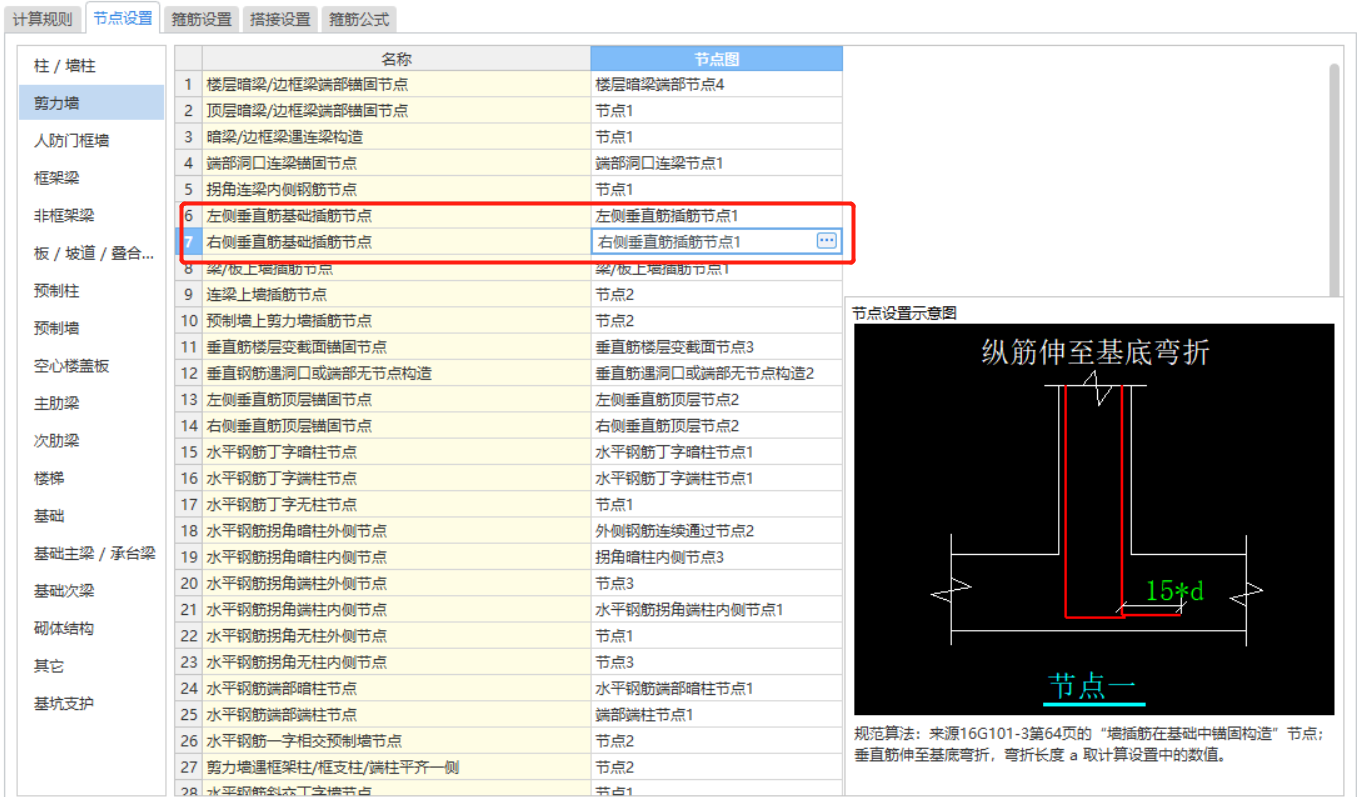Select 次肋梁 category
Viewport: 1357px width, 797px height.
pos(92,441)
